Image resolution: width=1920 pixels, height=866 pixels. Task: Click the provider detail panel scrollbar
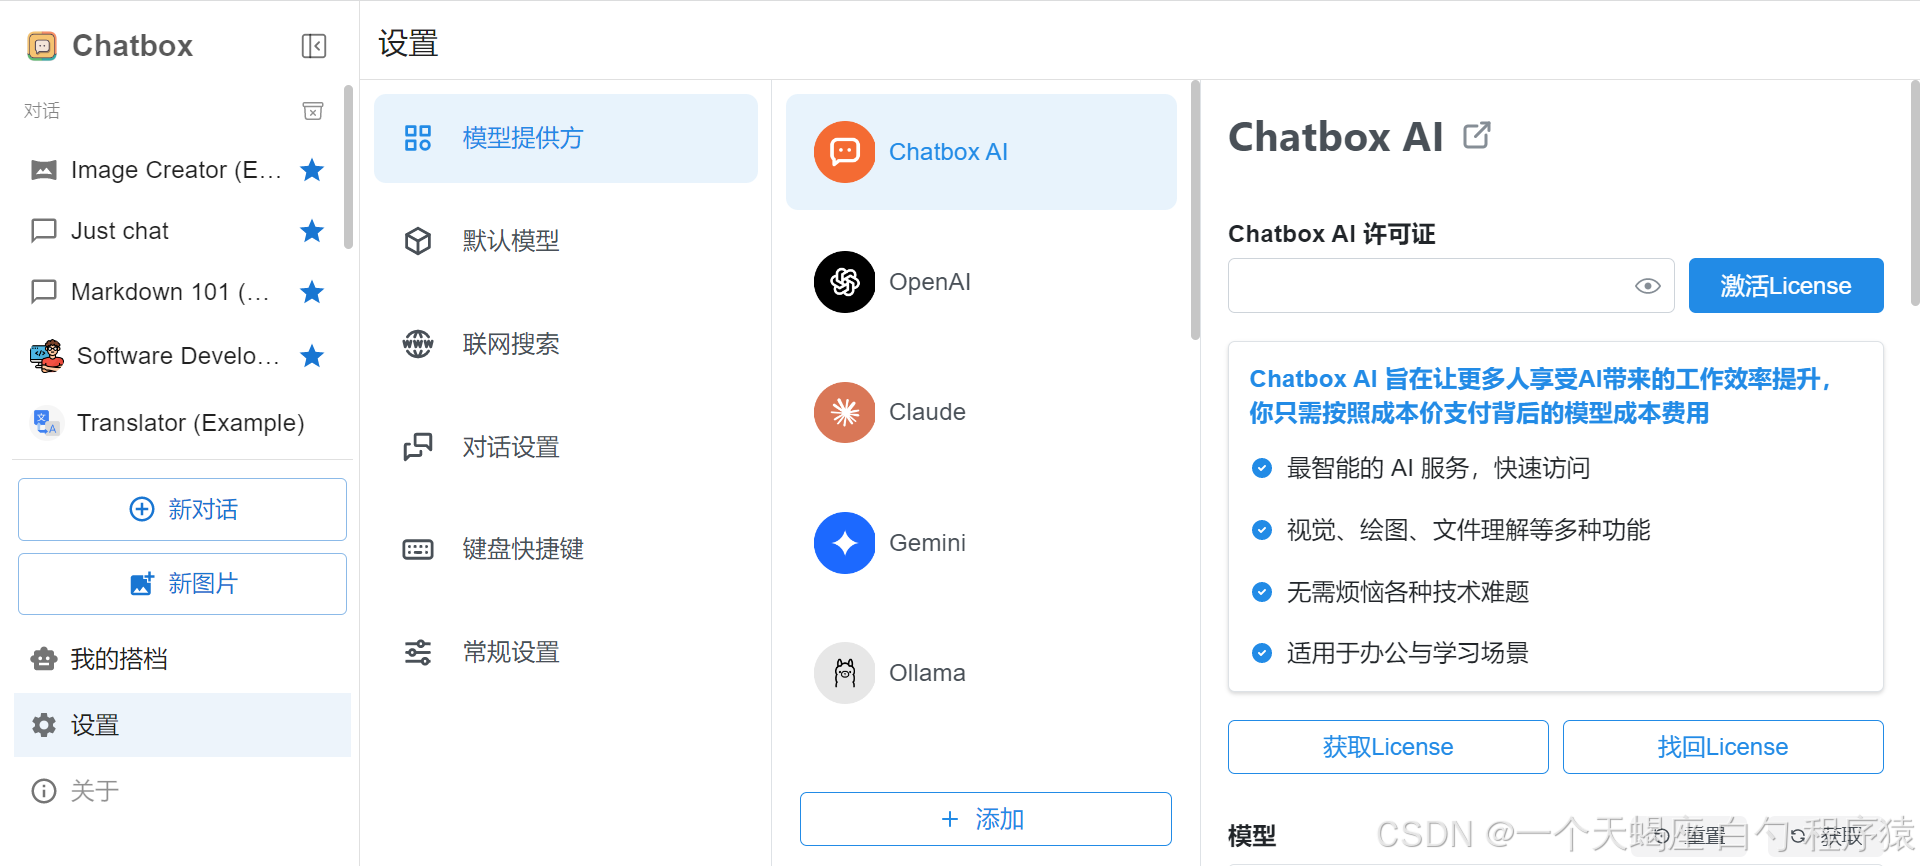pos(1915,193)
